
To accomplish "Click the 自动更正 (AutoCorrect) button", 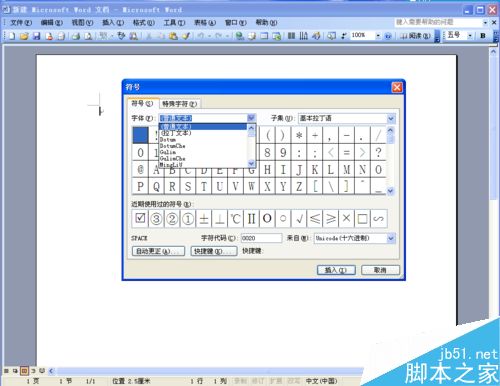I will click(x=158, y=251).
